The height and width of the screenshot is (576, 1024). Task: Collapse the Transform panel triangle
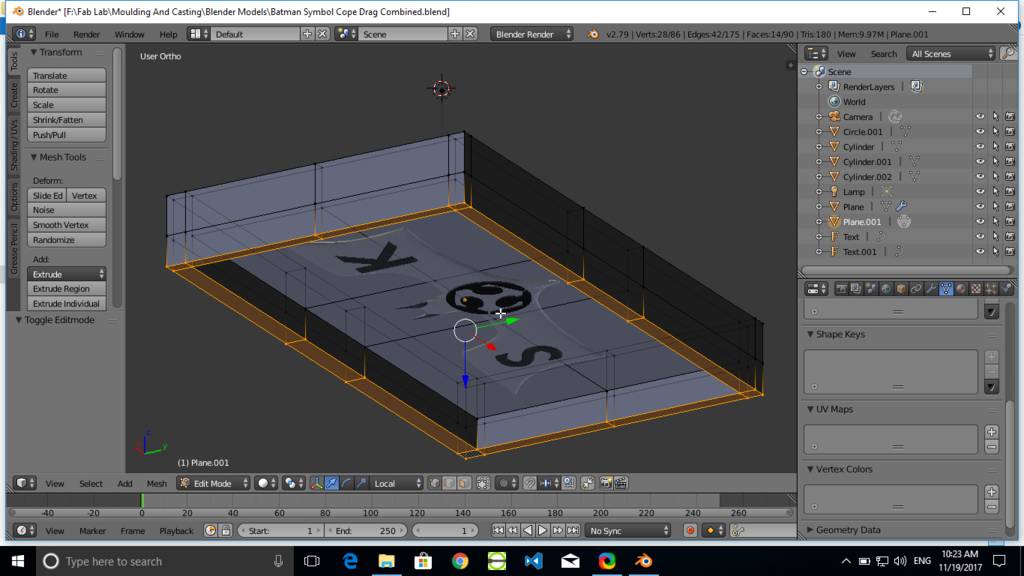(x=34, y=52)
